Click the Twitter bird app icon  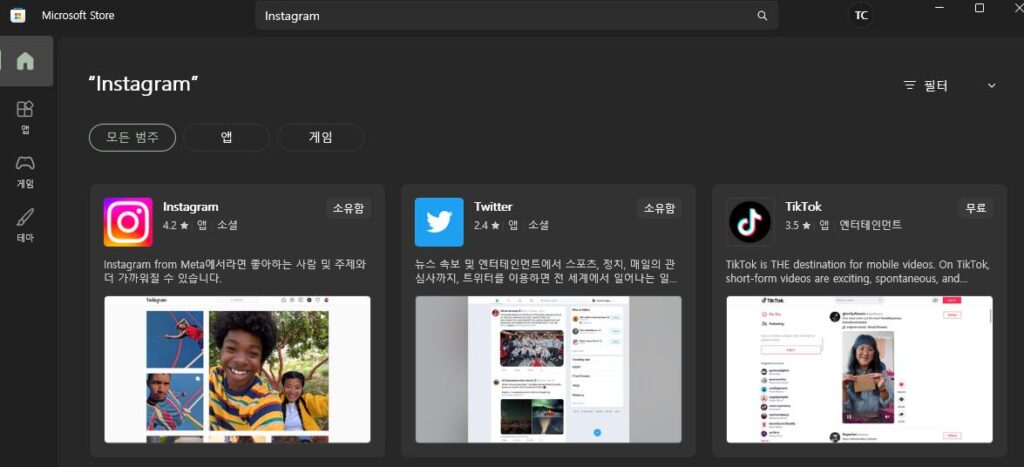439,222
